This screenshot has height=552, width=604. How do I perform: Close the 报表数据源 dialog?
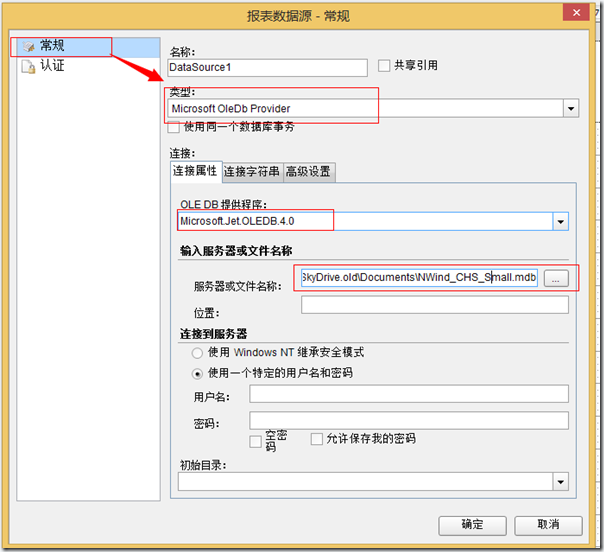point(576,13)
